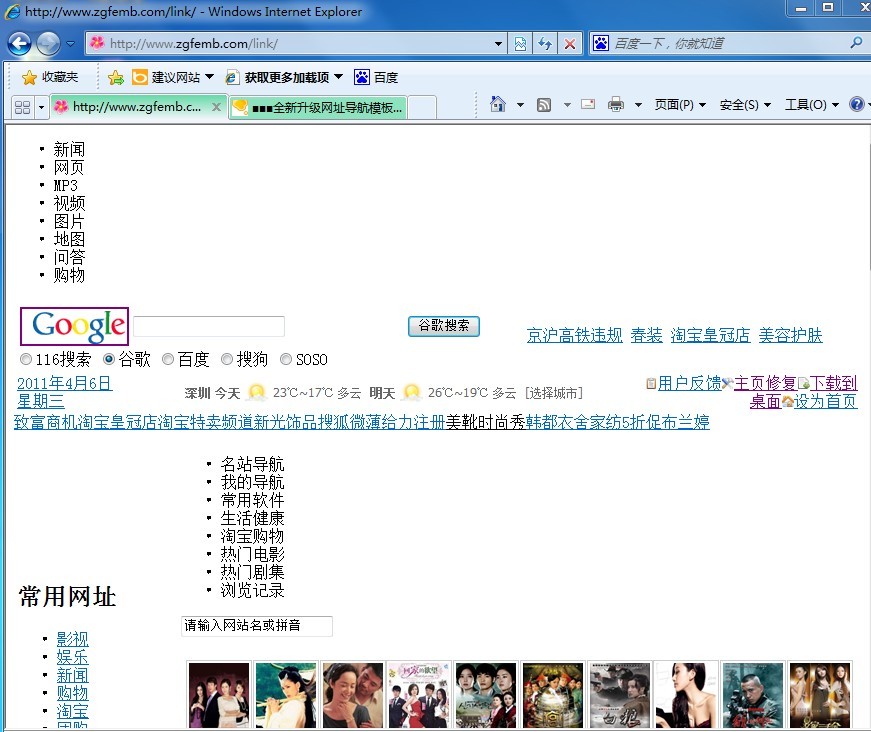Click the 名站导航 list item

click(252, 464)
